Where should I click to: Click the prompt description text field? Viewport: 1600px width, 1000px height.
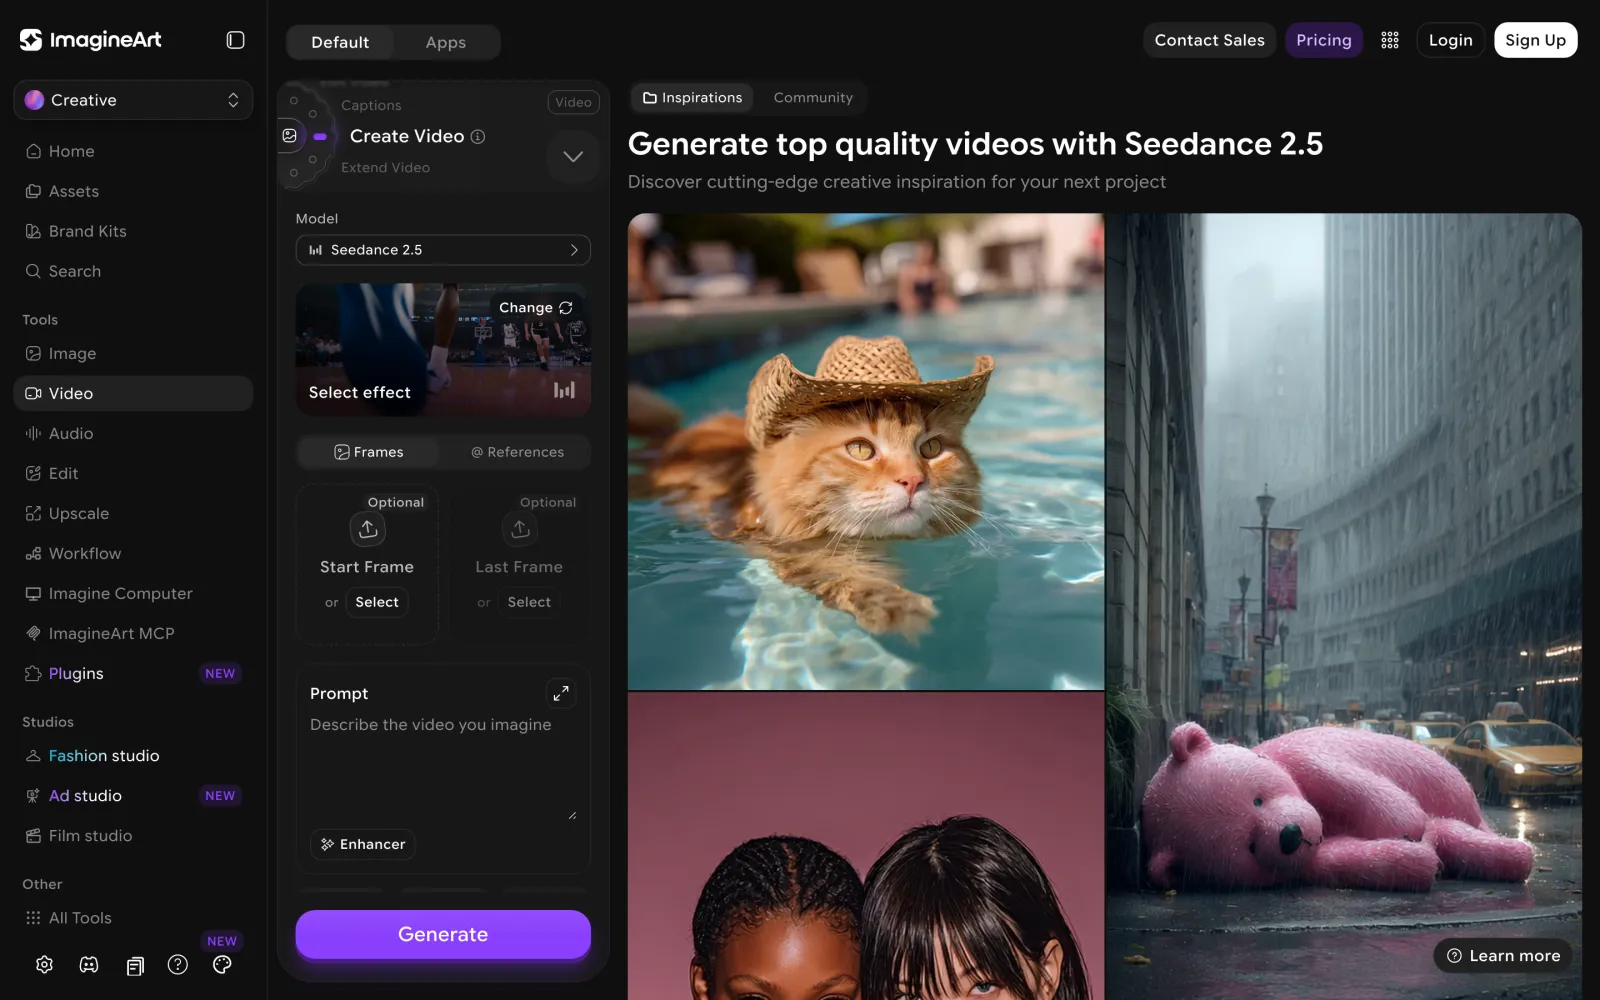coord(443,765)
